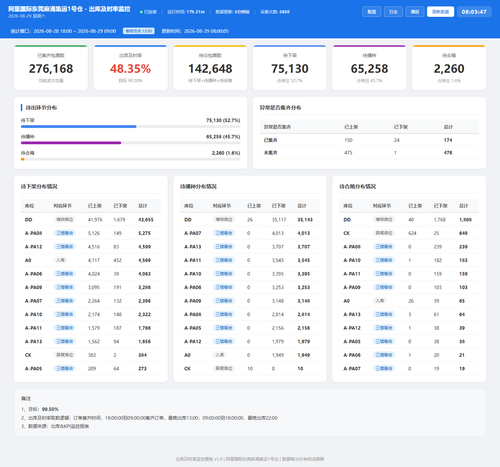The height and width of the screenshot is (467, 500).
Task: Select the 65,258 KPI card
Action: 369,68
